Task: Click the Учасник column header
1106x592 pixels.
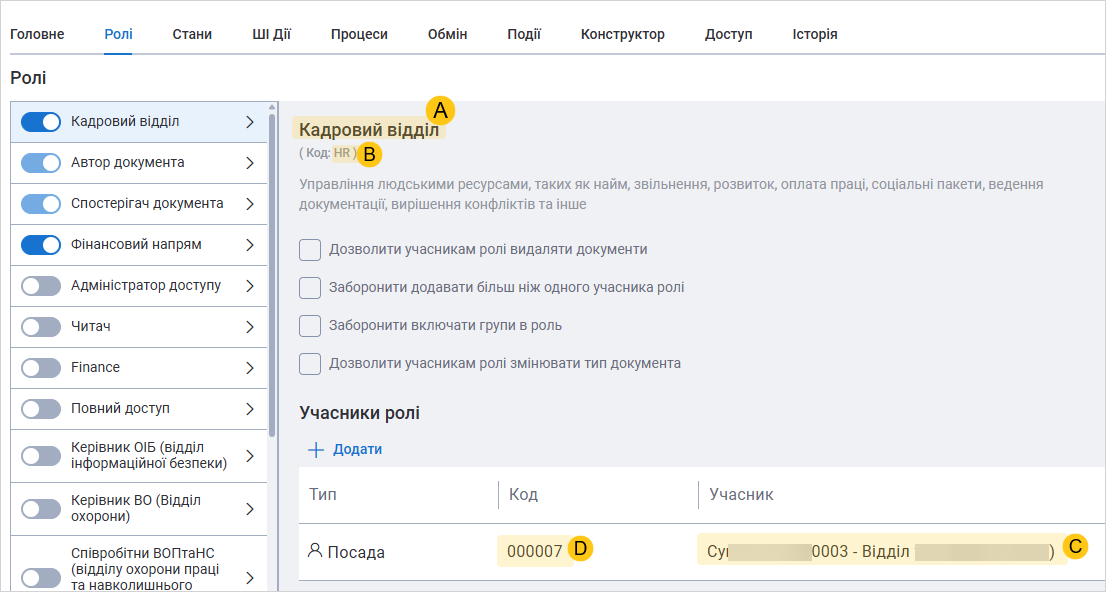Action: tap(741, 494)
